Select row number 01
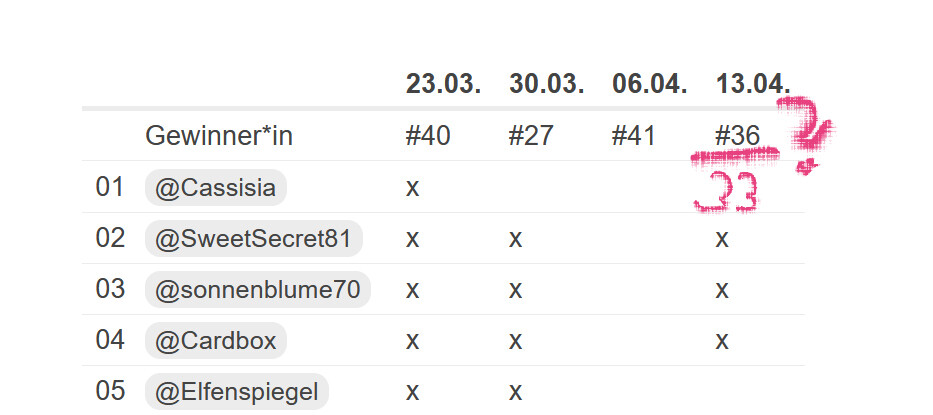This screenshot has height=415, width=933. (110, 188)
